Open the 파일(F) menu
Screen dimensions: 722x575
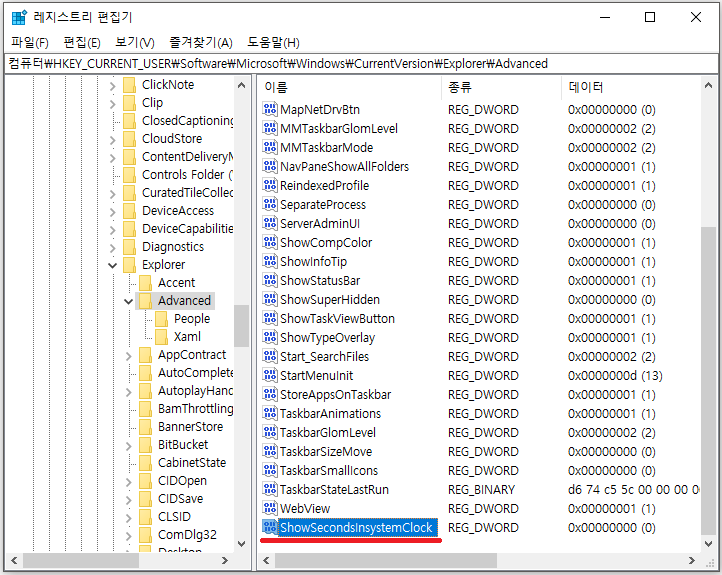click(x=29, y=43)
